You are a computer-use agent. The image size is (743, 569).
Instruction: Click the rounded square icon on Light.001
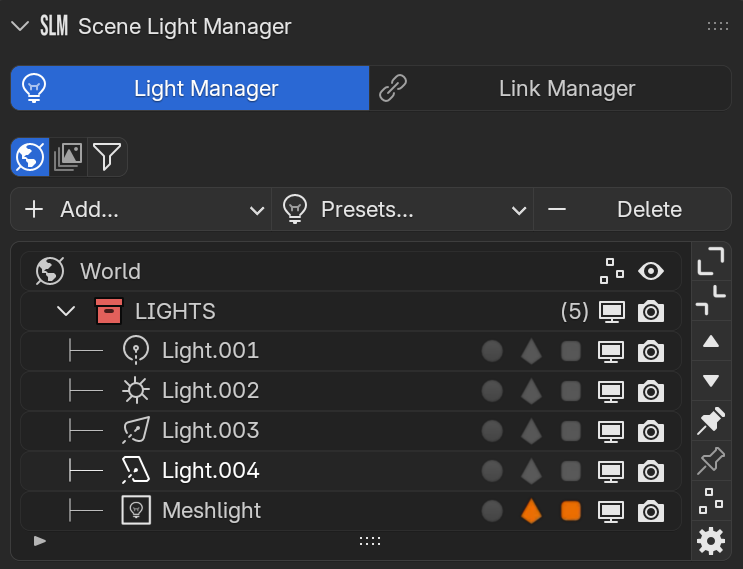point(571,351)
